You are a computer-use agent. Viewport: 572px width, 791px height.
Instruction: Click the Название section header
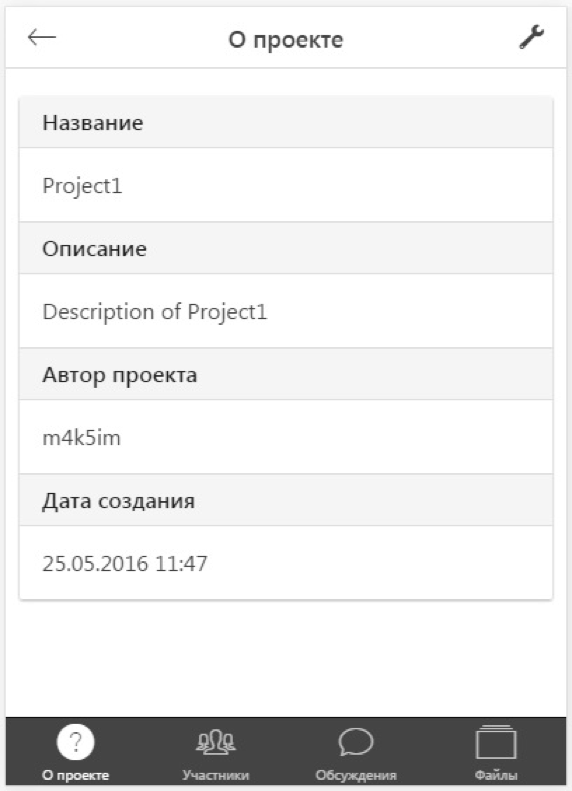[x=286, y=123]
